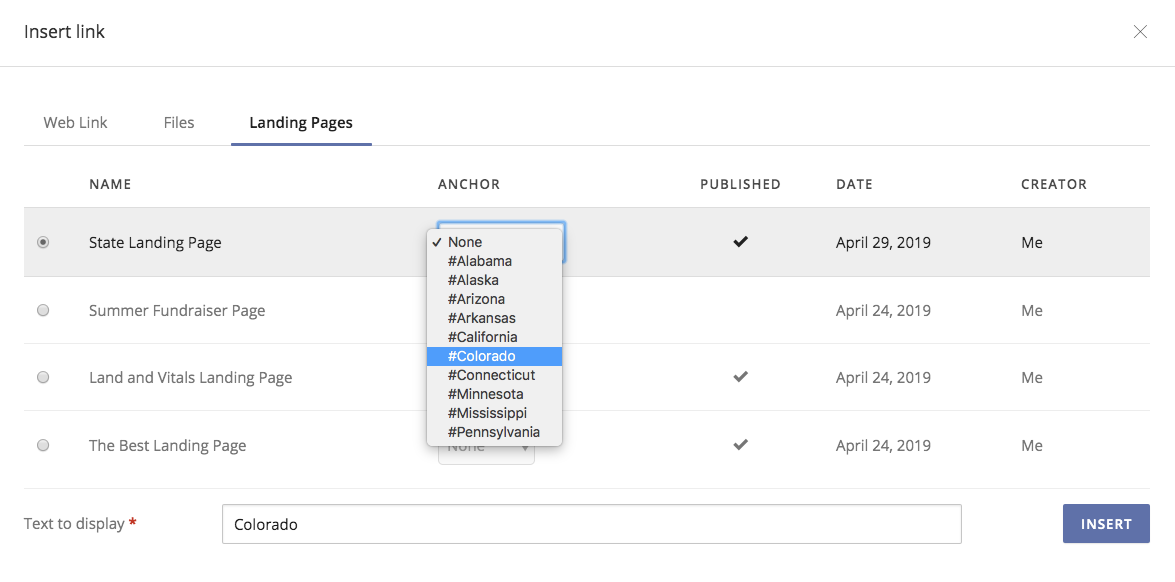Click inside the Text to display field
Screen dimensions: 1175x582
click(x=591, y=523)
